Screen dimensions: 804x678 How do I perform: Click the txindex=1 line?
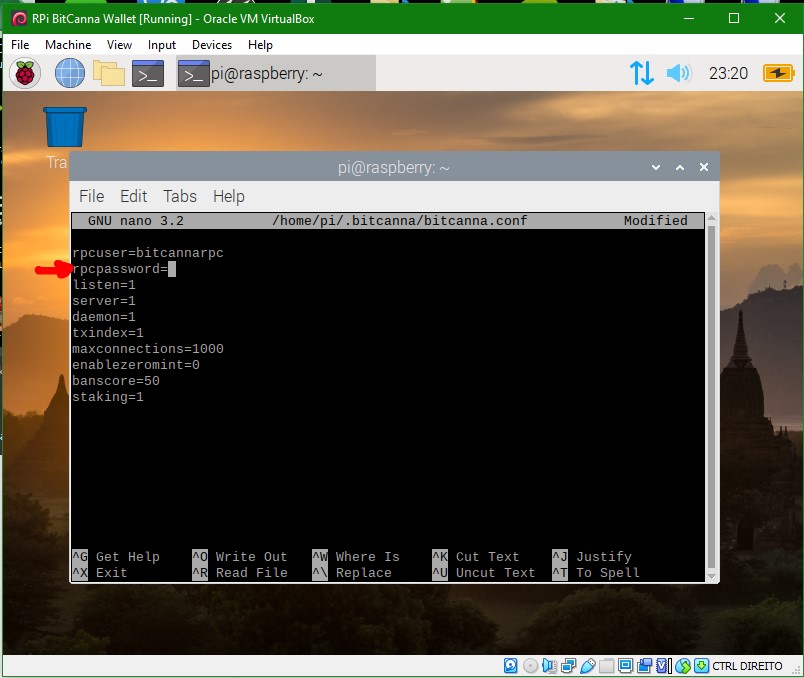pos(108,332)
